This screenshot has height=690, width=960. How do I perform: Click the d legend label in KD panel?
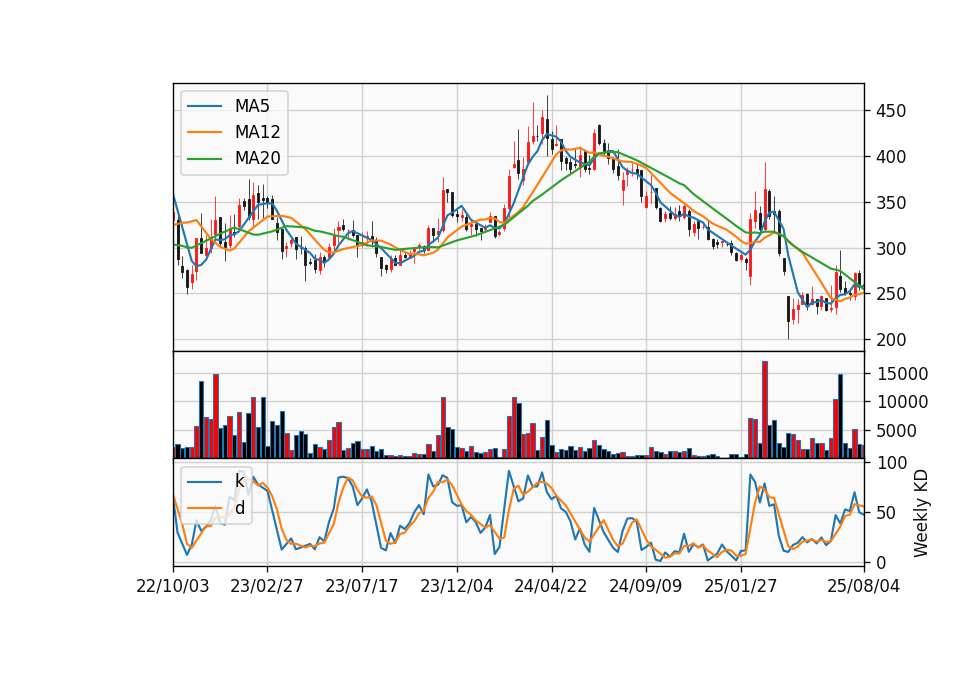(239, 508)
